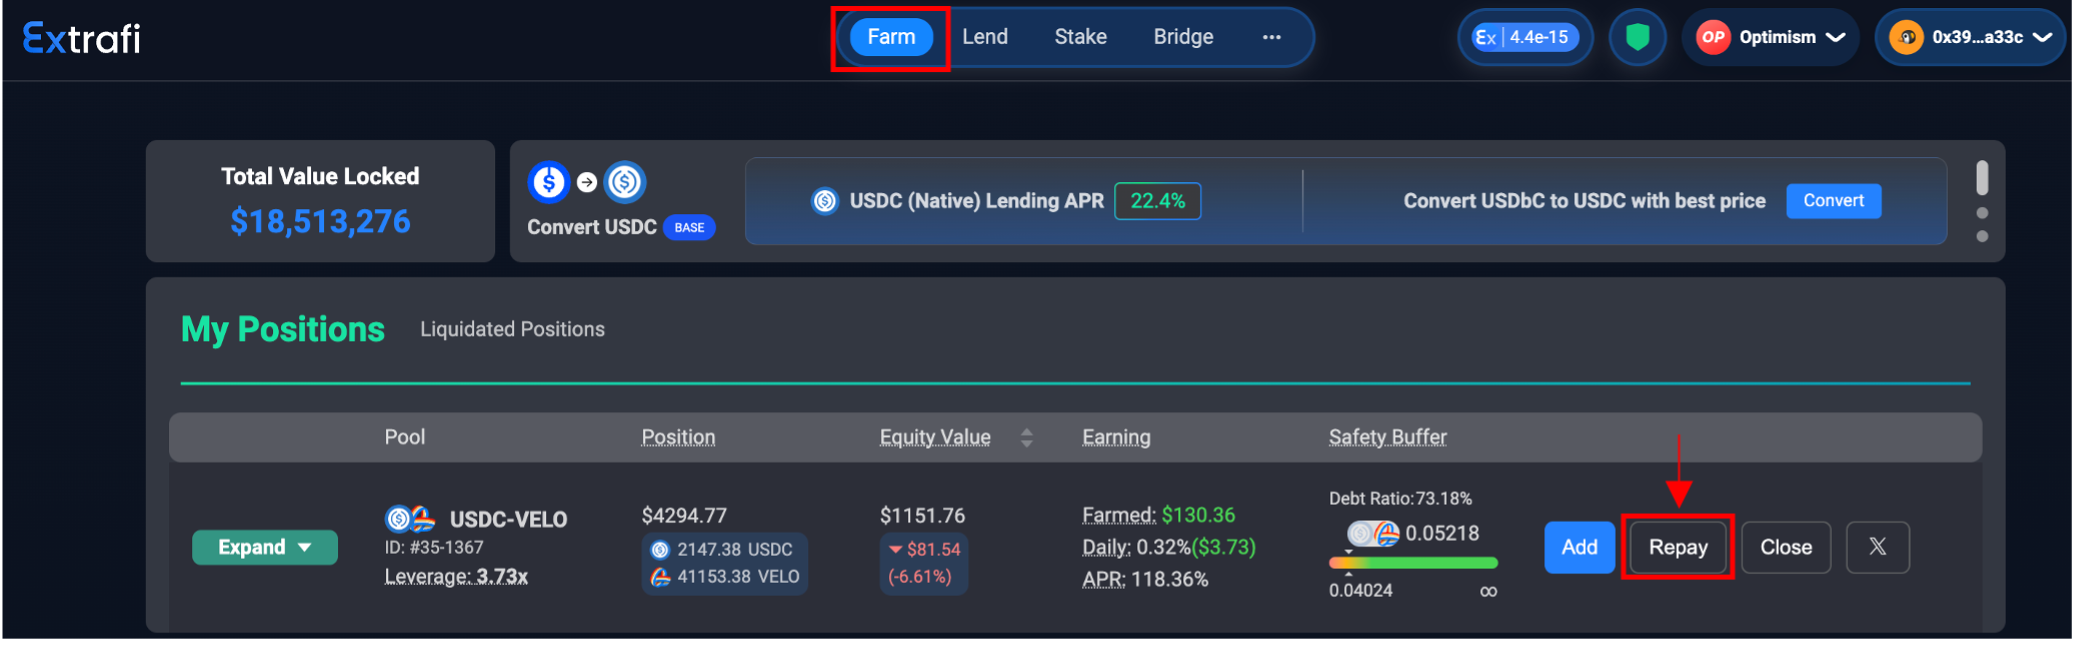The image size is (2076, 646).
Task: Click the blue Add button
Action: (1579, 547)
